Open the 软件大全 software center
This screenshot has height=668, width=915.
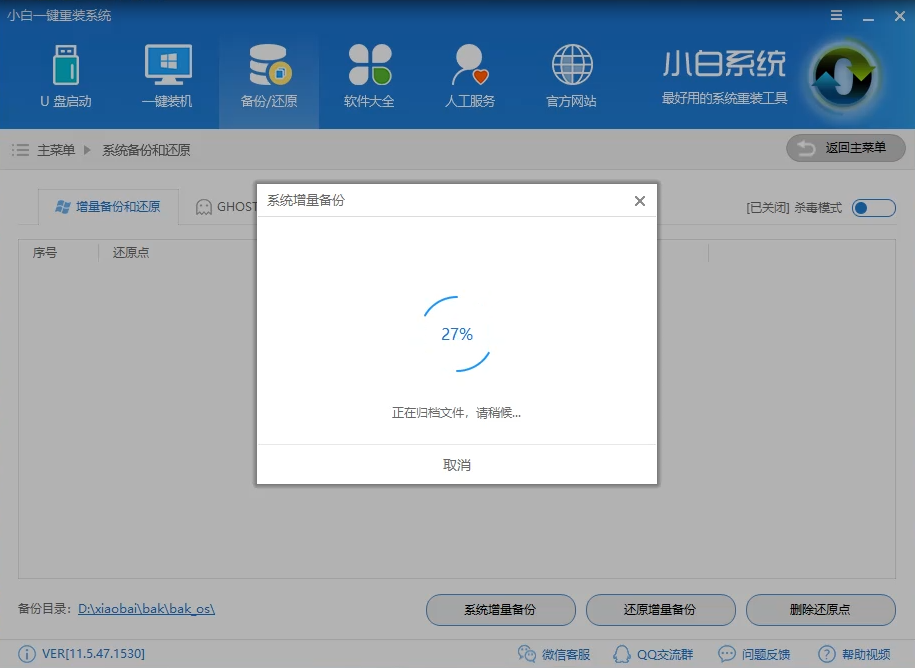[x=368, y=75]
